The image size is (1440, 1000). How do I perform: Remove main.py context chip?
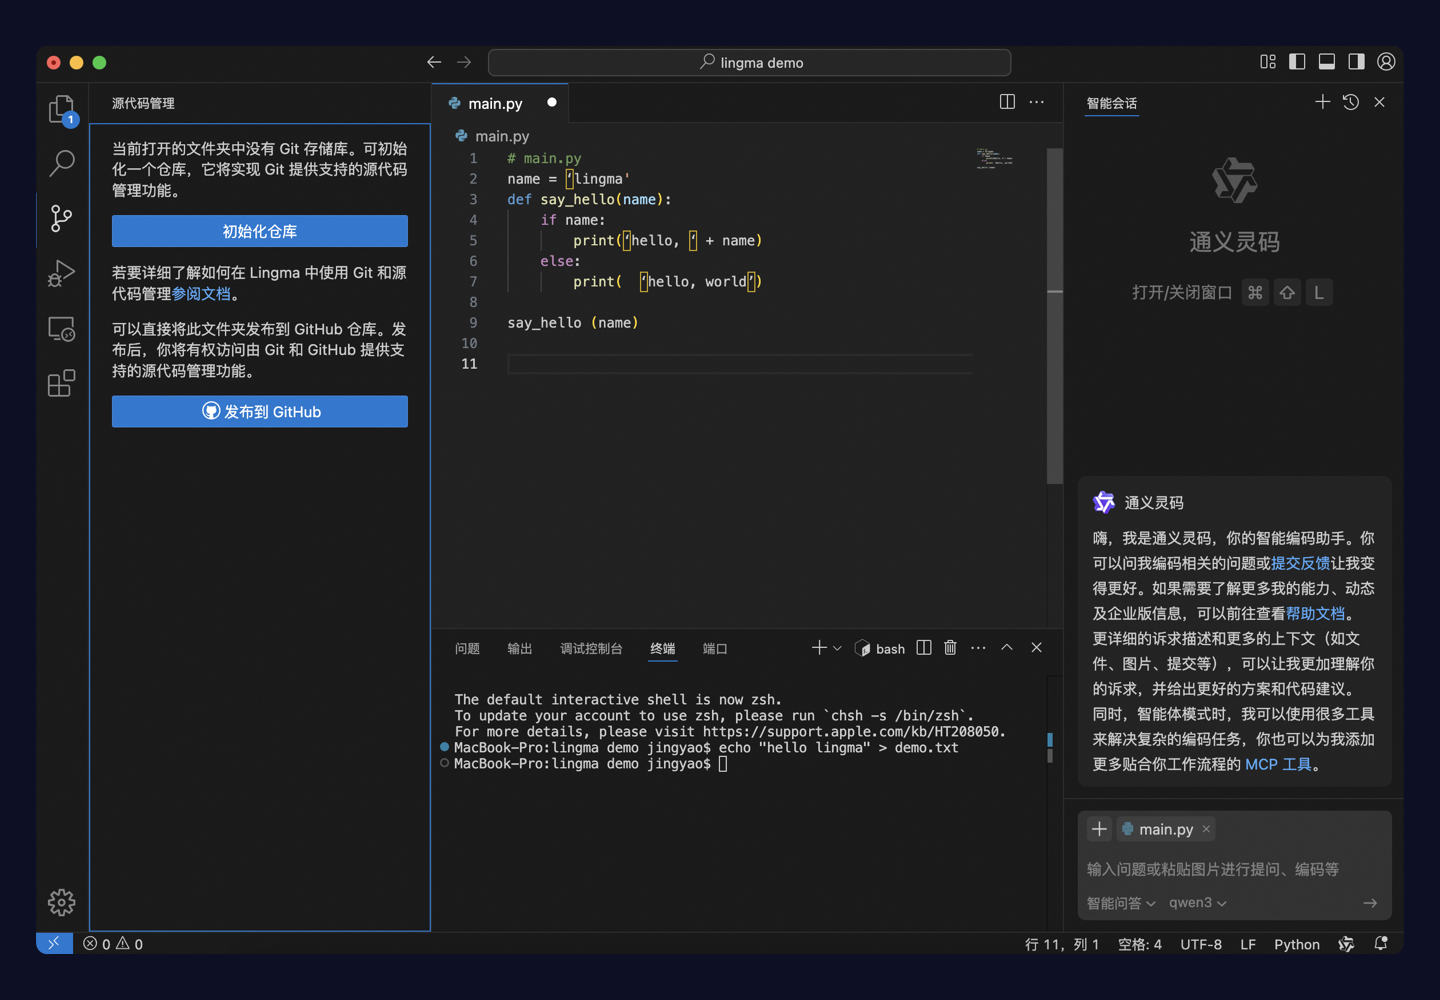[1207, 829]
